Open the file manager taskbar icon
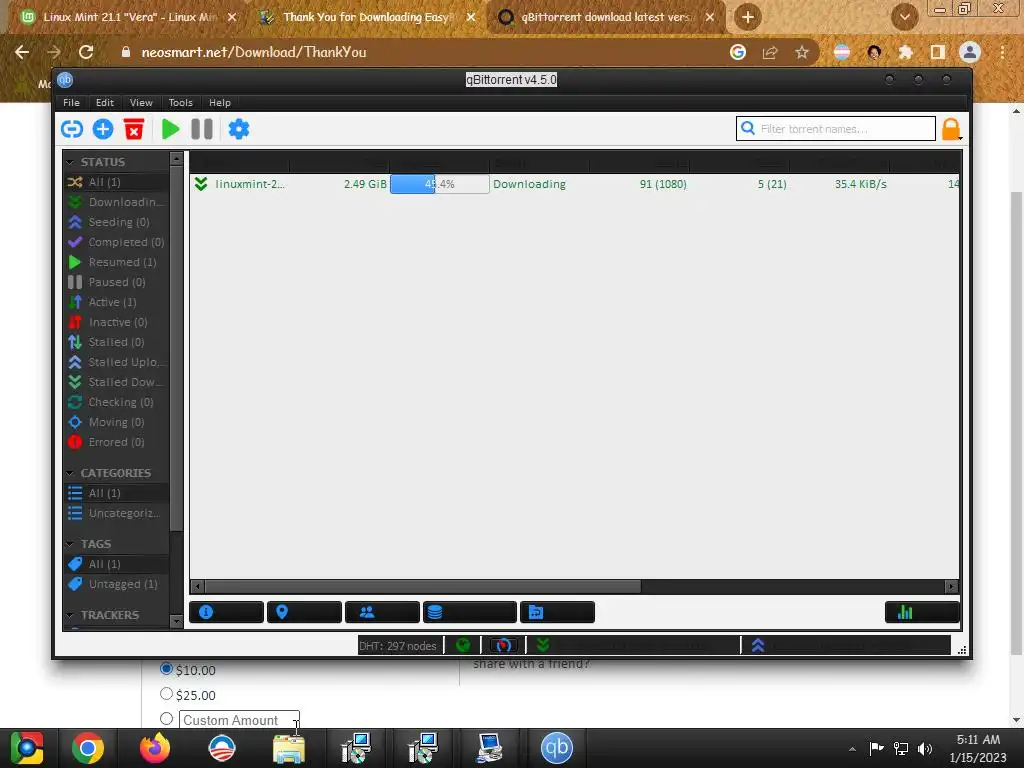 pyautogui.click(x=289, y=748)
